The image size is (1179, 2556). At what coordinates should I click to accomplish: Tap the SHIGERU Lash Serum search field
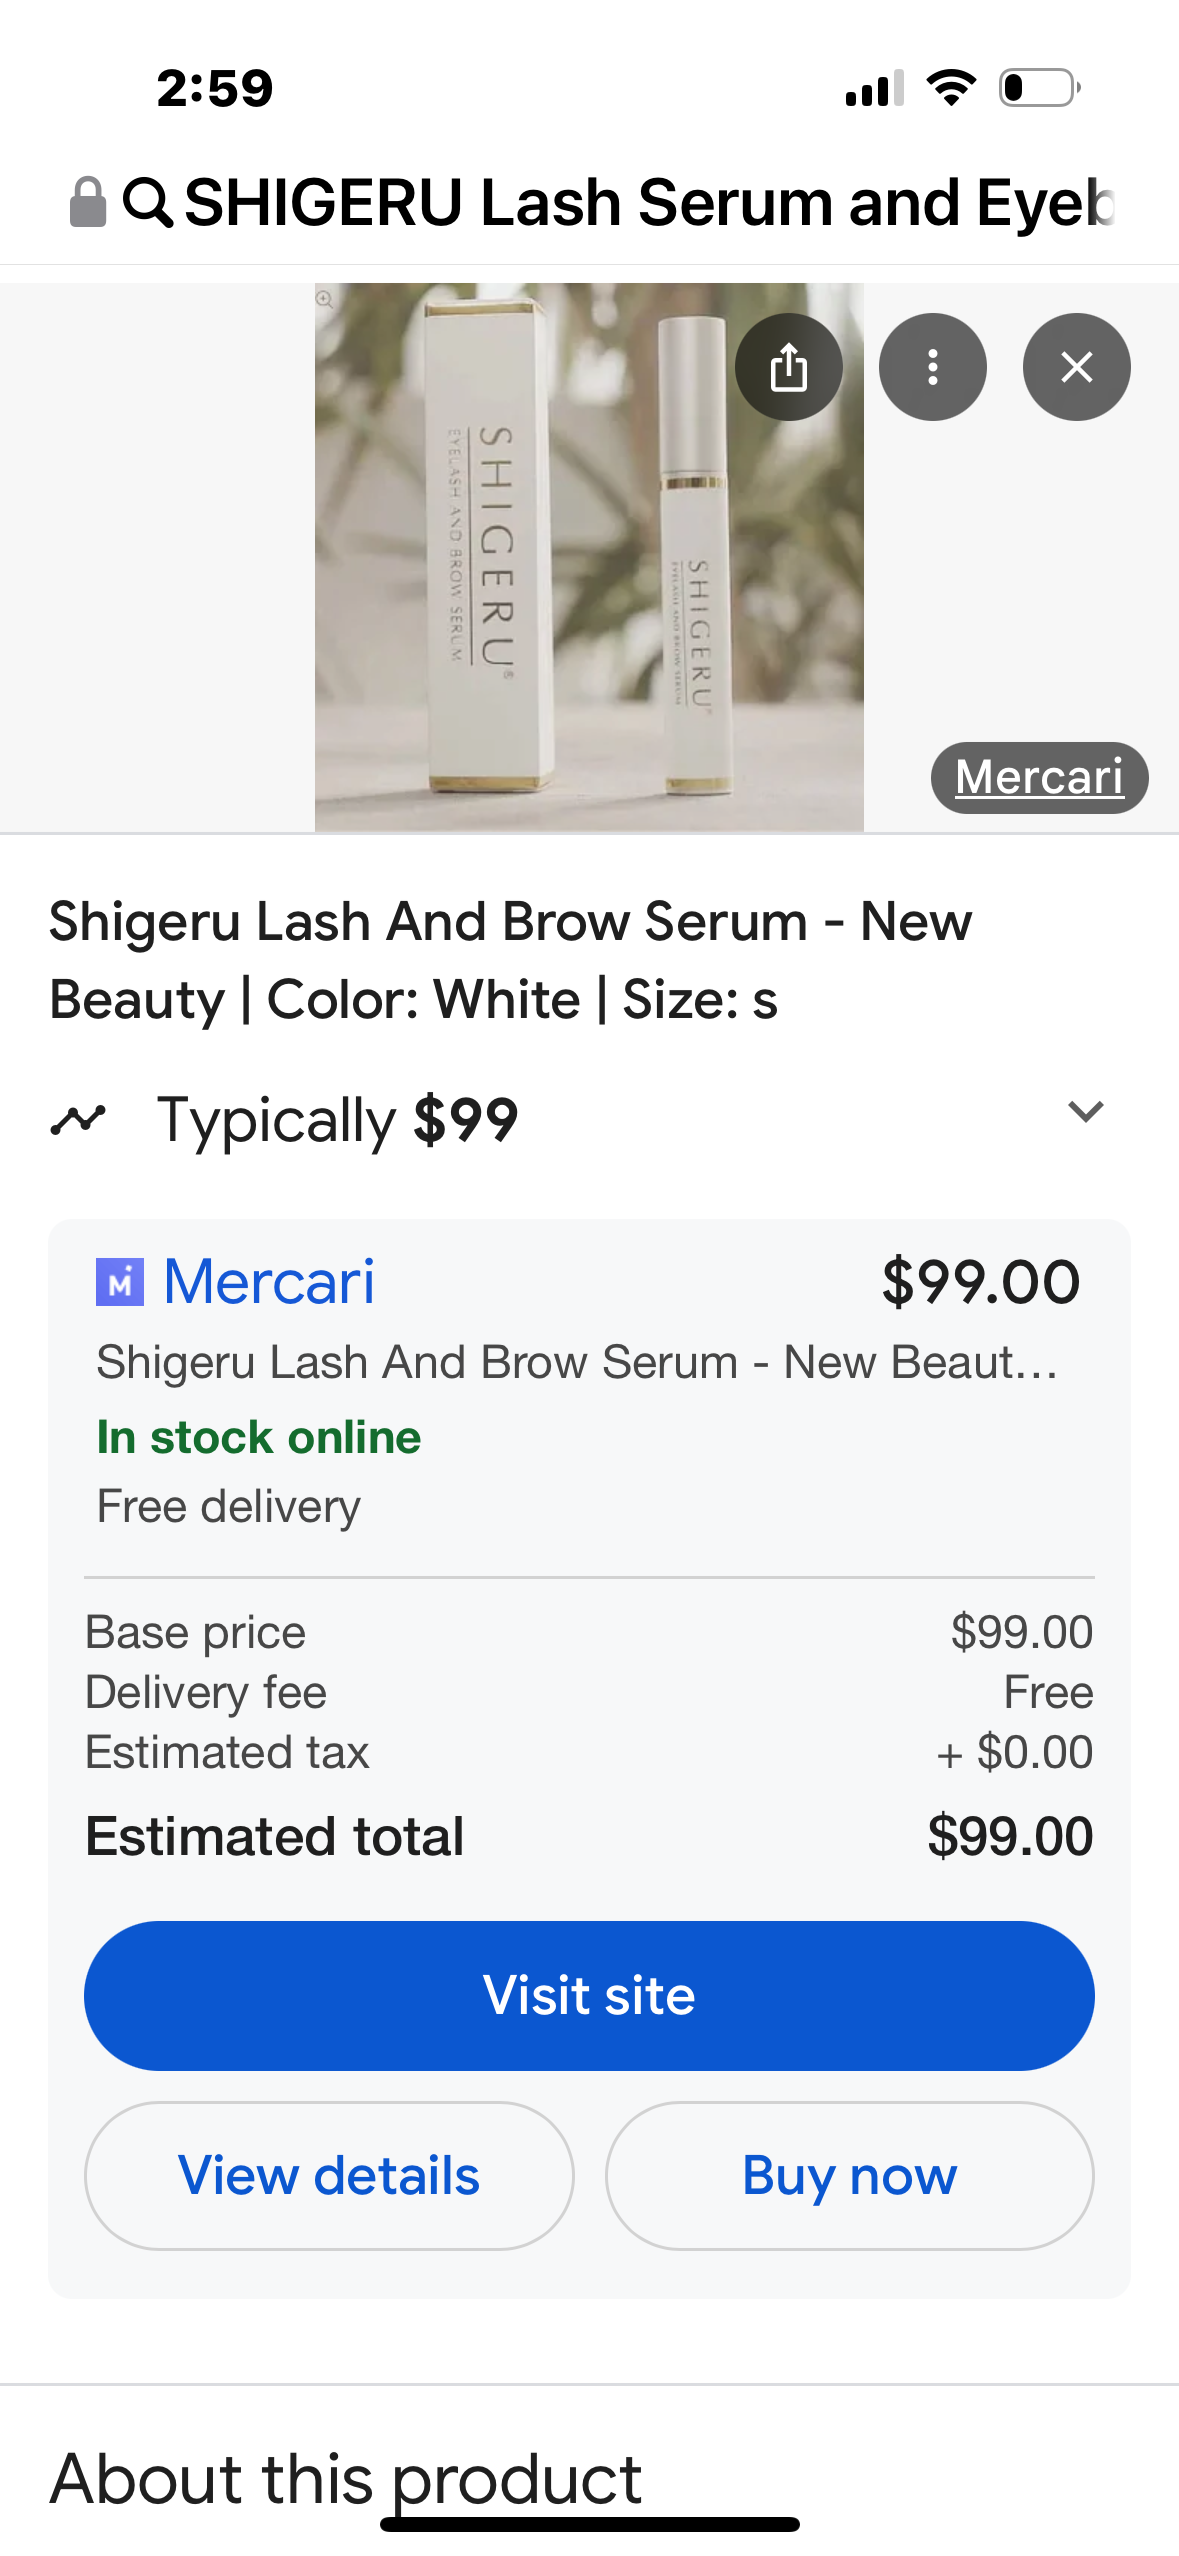click(648, 202)
